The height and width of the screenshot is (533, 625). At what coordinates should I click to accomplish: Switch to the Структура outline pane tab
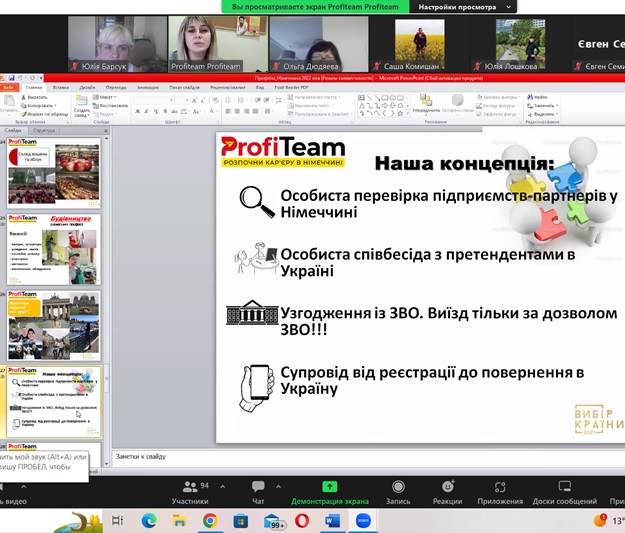(x=44, y=130)
